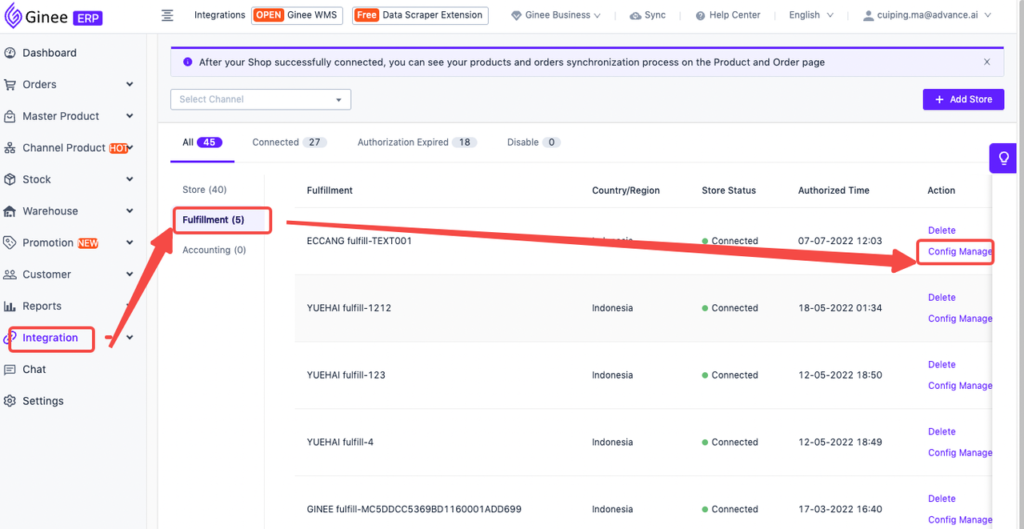Select the Accounting (0) category
This screenshot has height=529, width=1024.
pos(214,249)
